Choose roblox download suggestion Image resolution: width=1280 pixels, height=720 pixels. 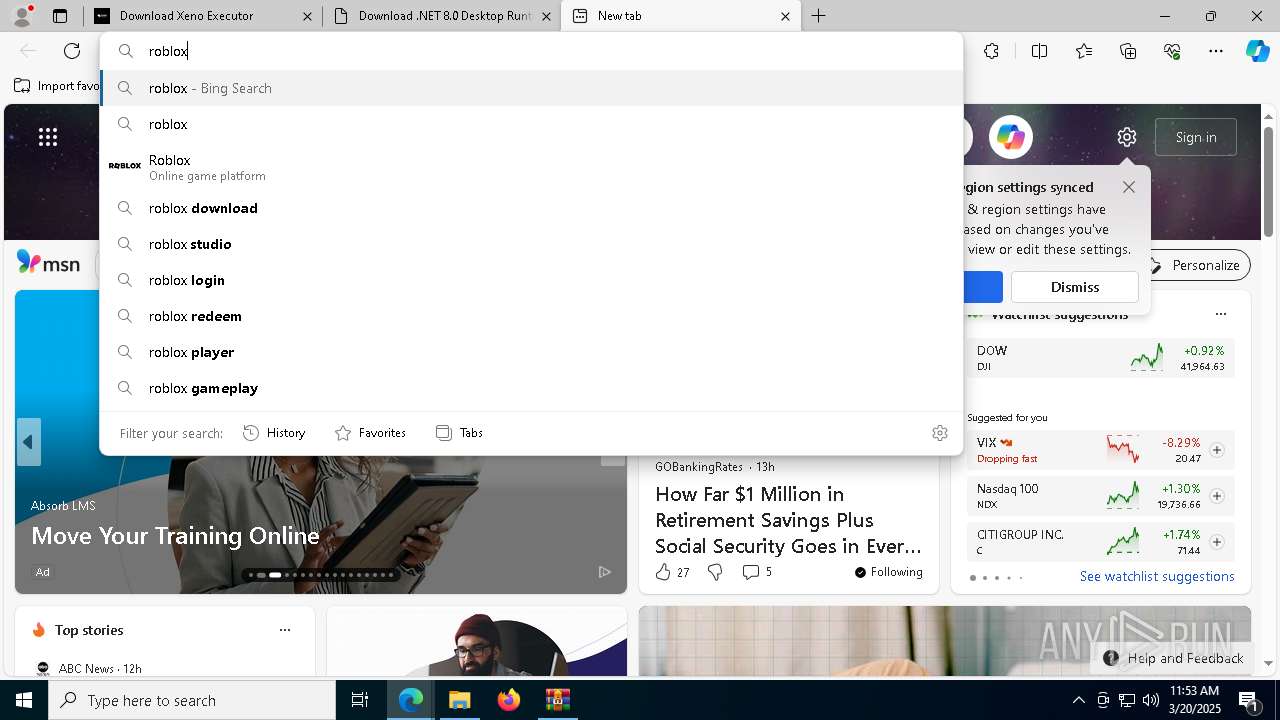[x=531, y=208]
